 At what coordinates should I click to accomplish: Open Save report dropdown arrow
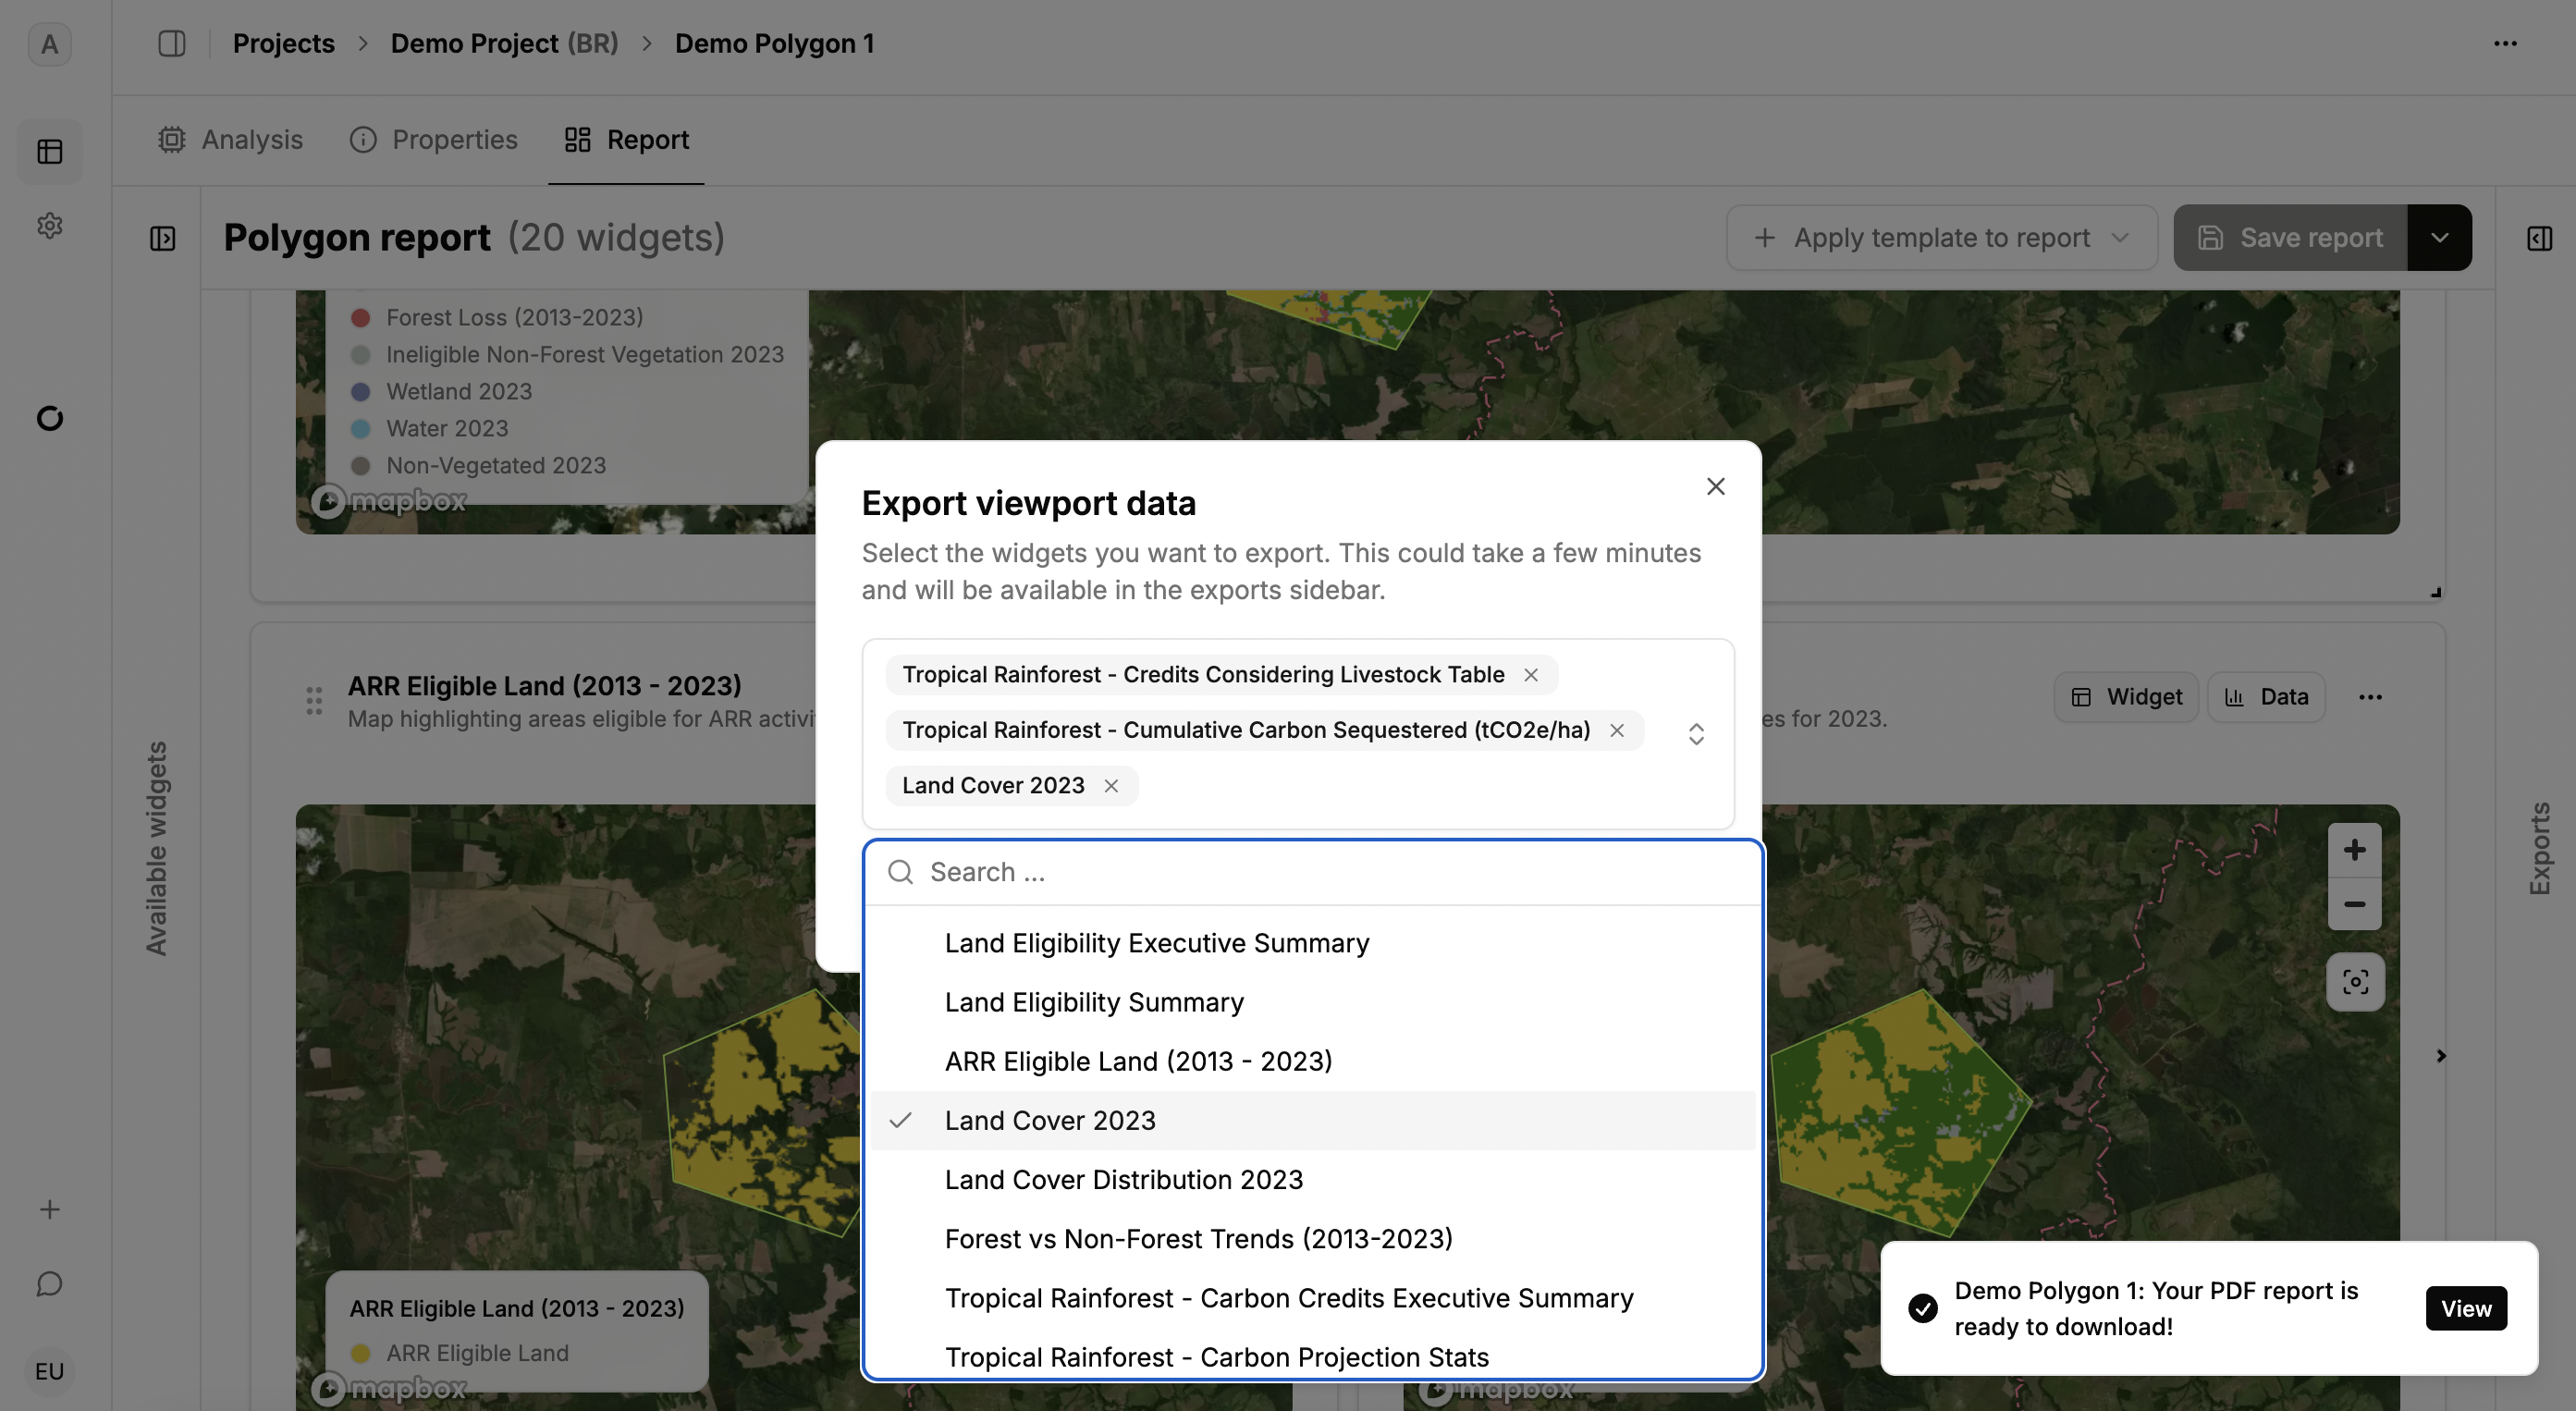pos(2439,238)
